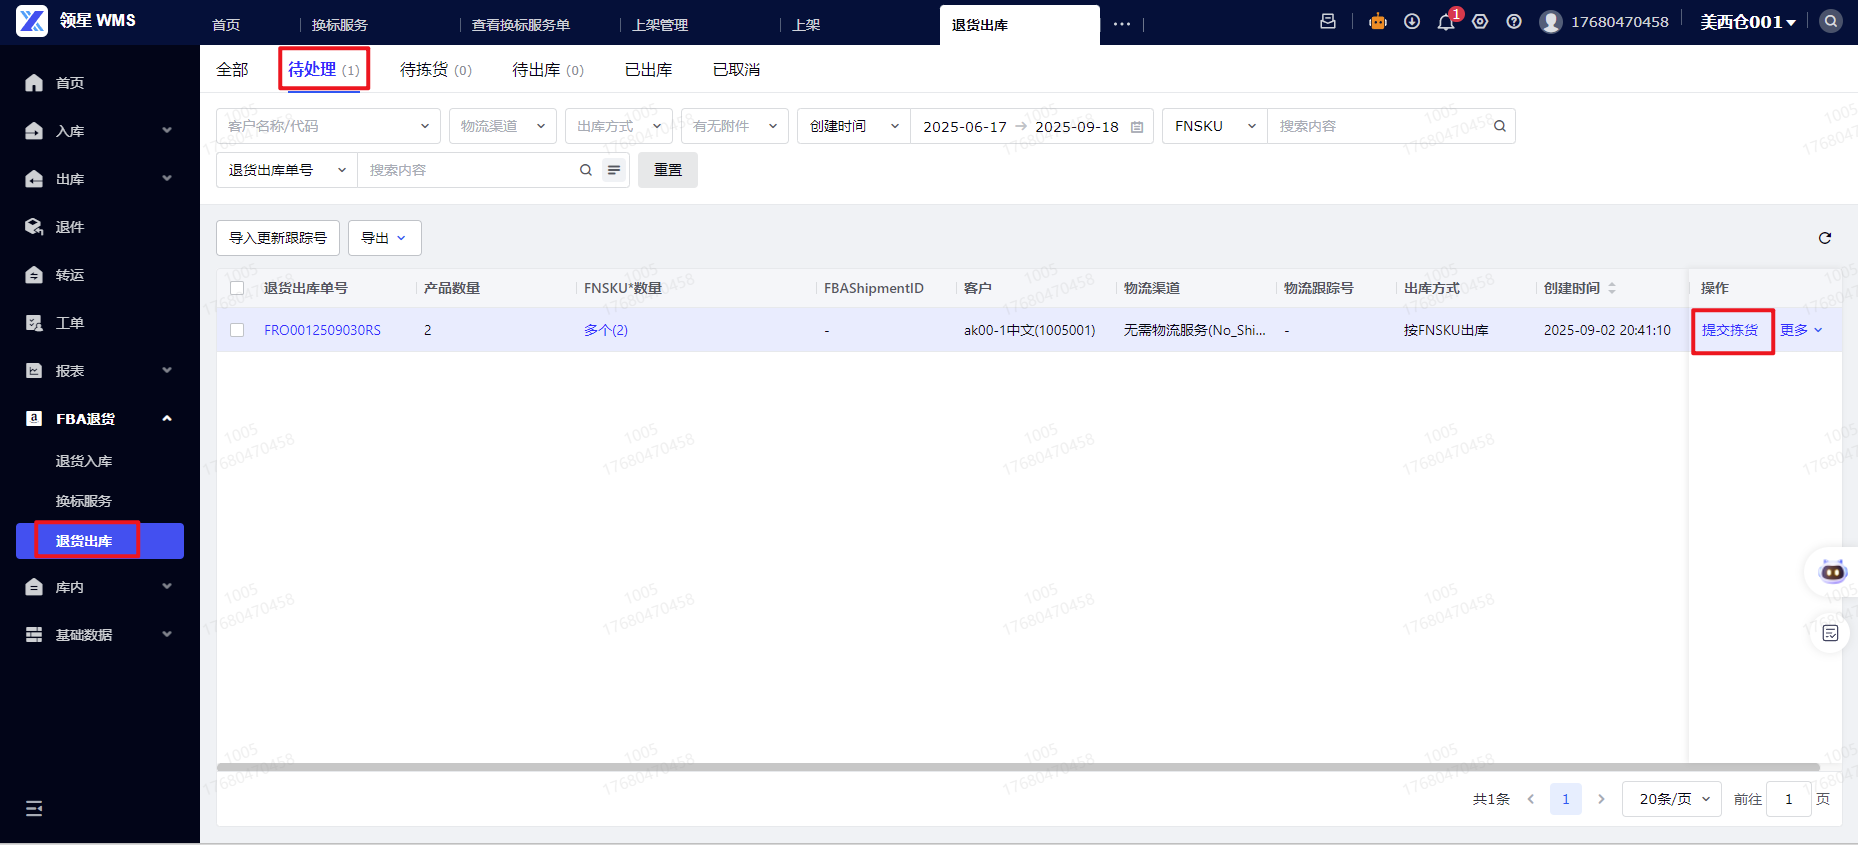Open the floating feedback note icon
Image resolution: width=1858 pixels, height=845 pixels.
coord(1831,633)
